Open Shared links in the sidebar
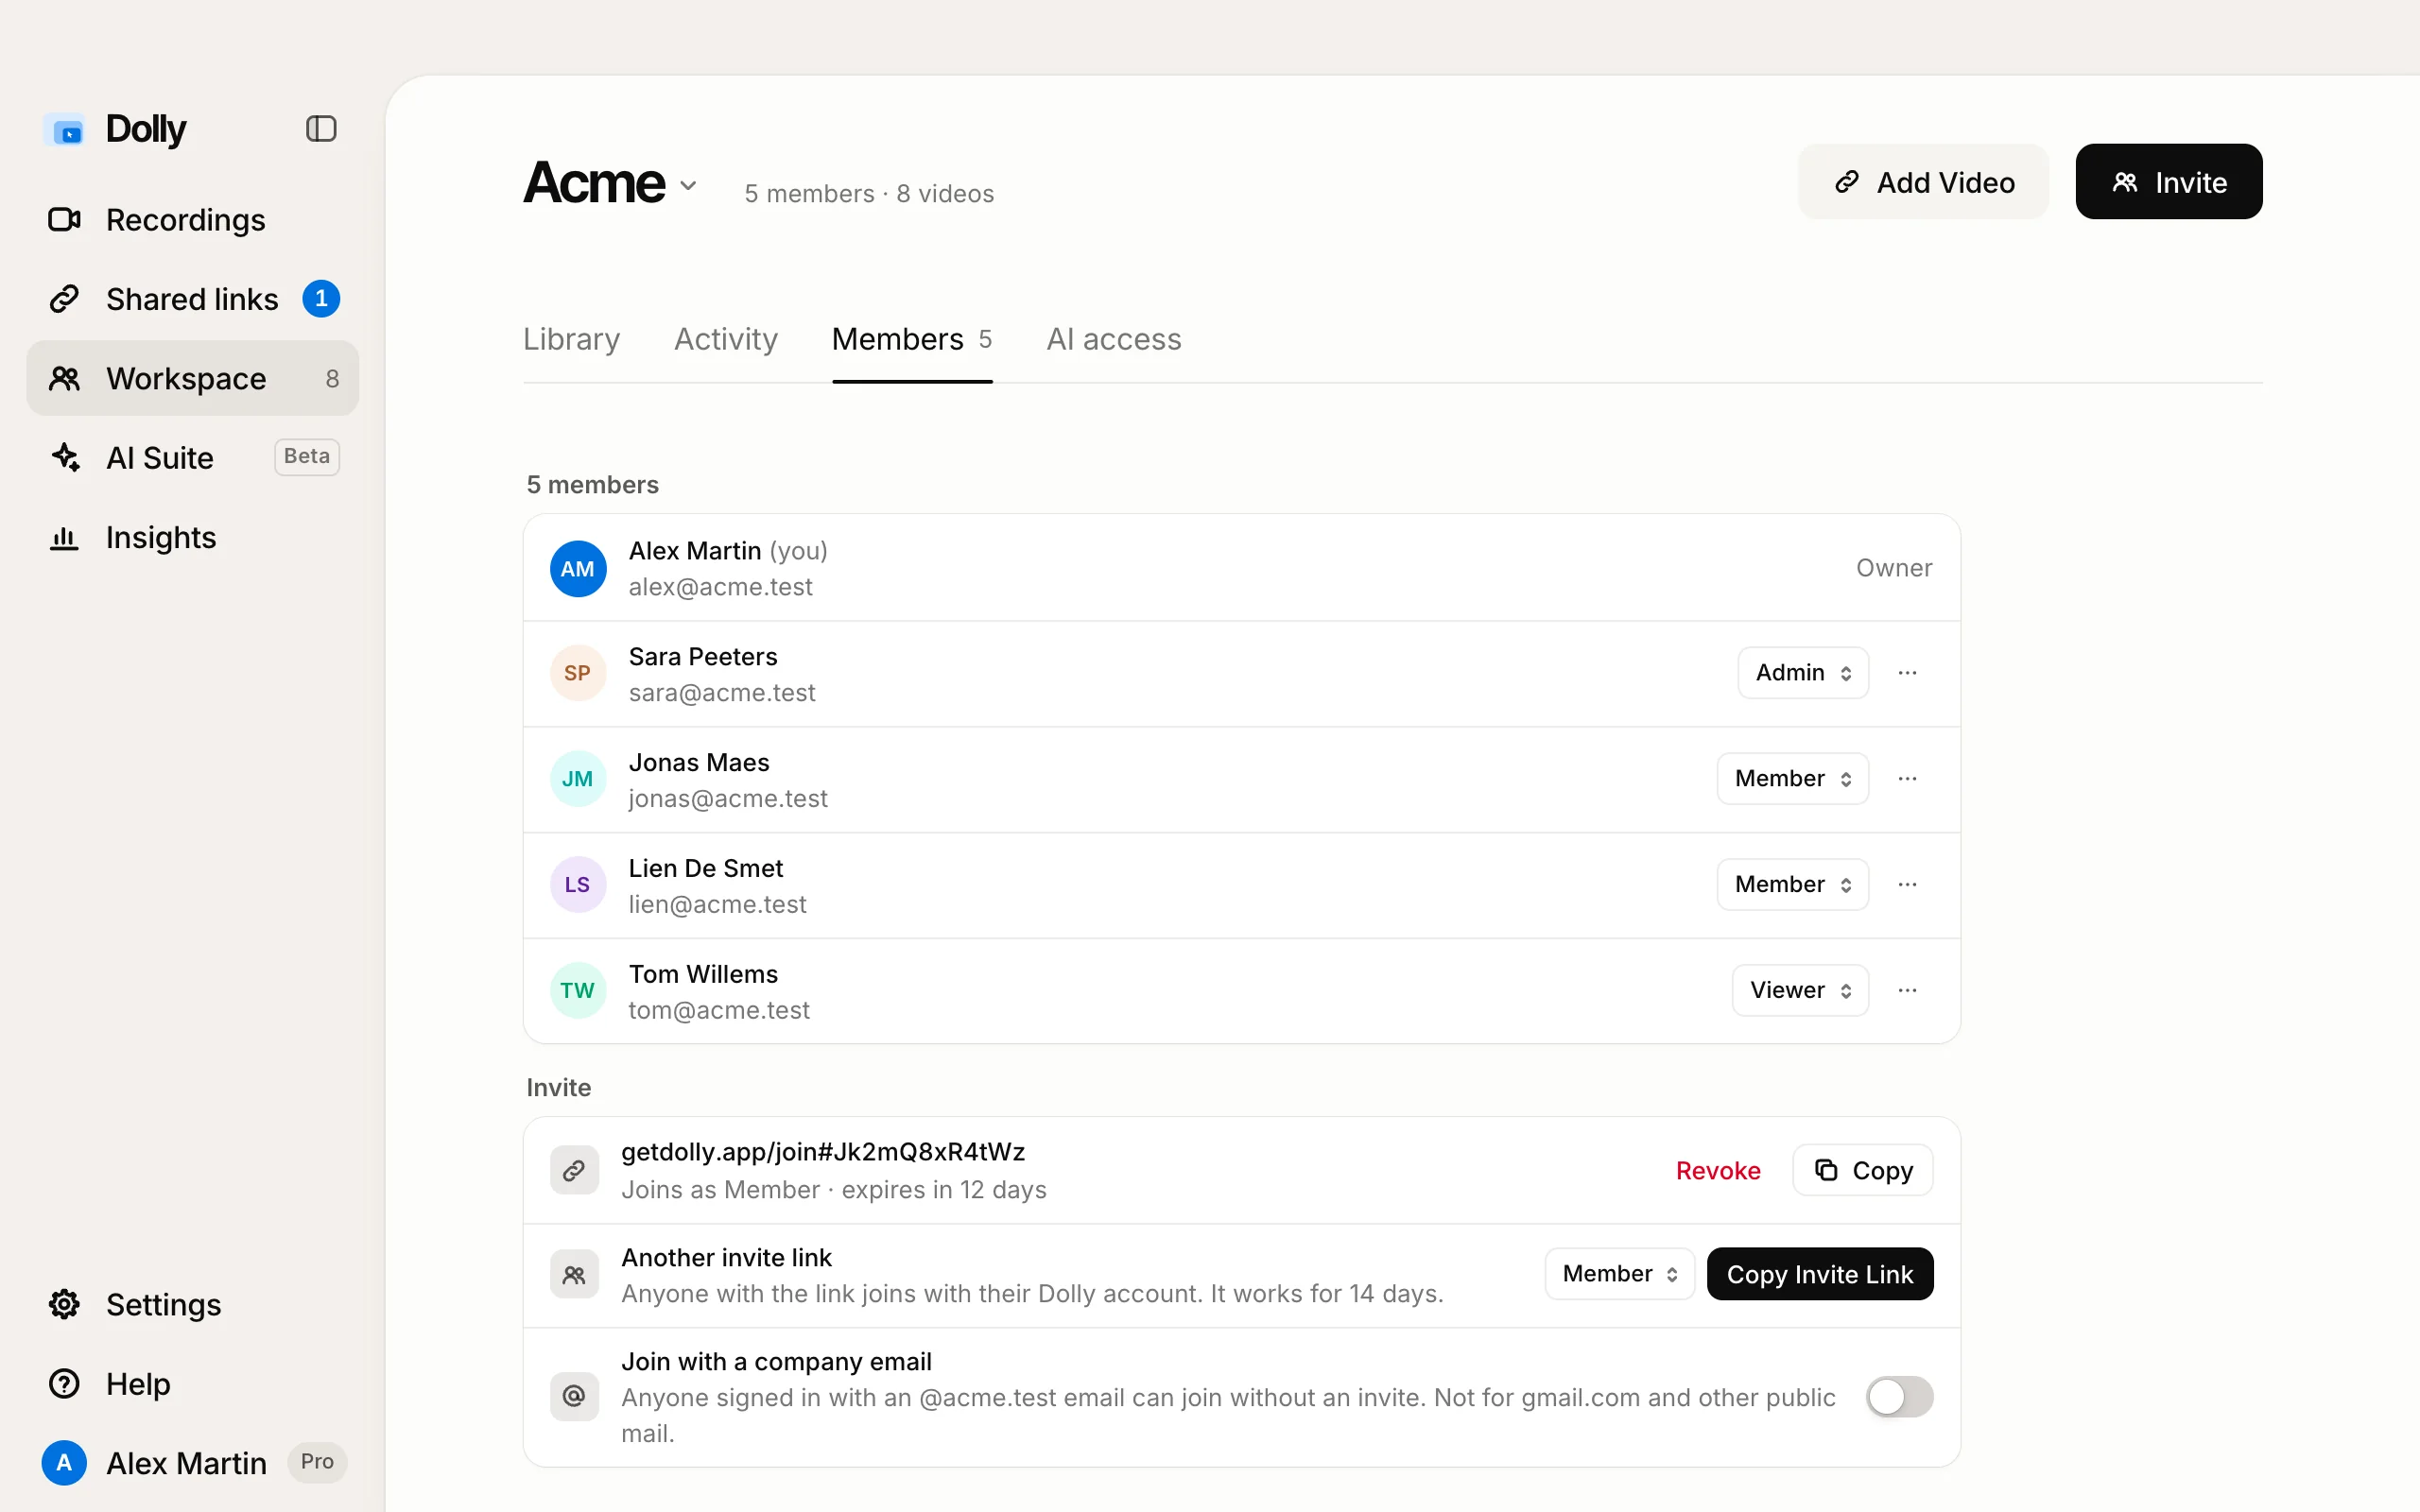This screenshot has height=1512, width=2420. pyautogui.click(x=192, y=299)
